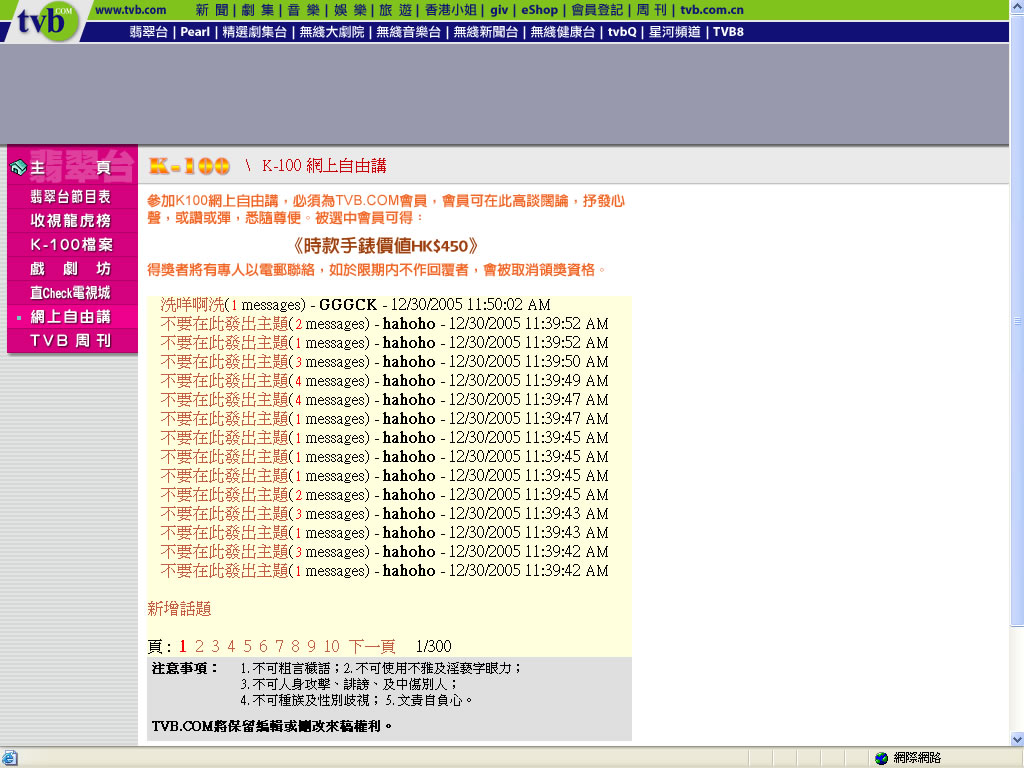
Task: Select 無綫音樂台 channel link
Action: (409, 32)
